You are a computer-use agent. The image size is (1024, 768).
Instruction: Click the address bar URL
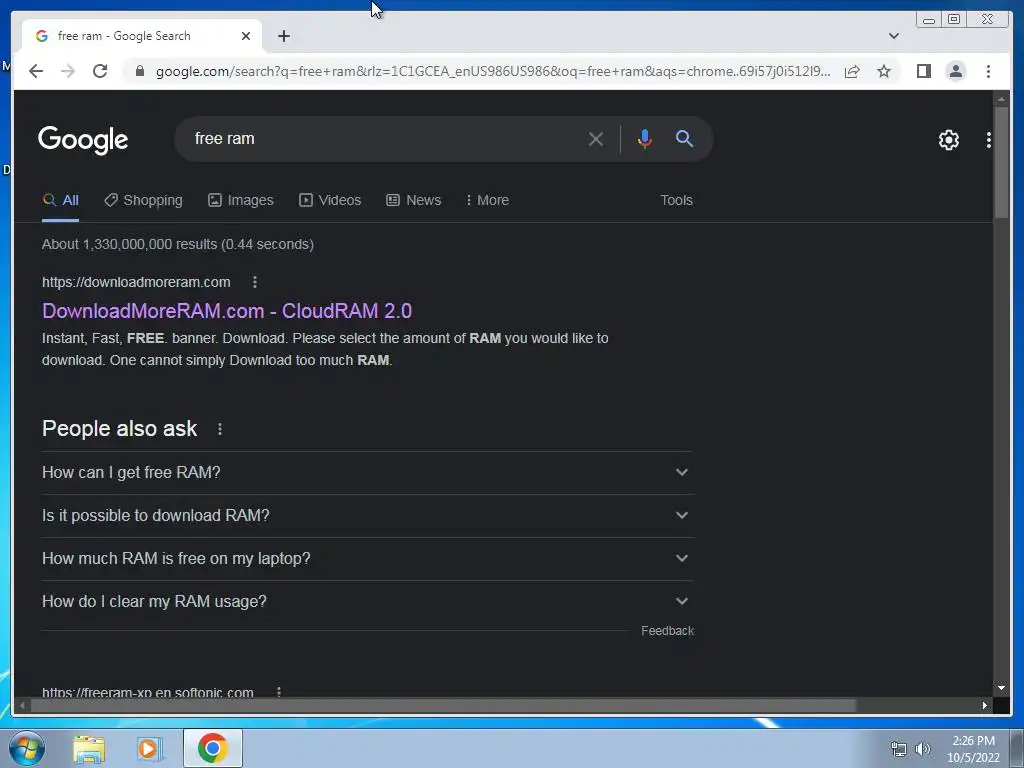point(493,71)
